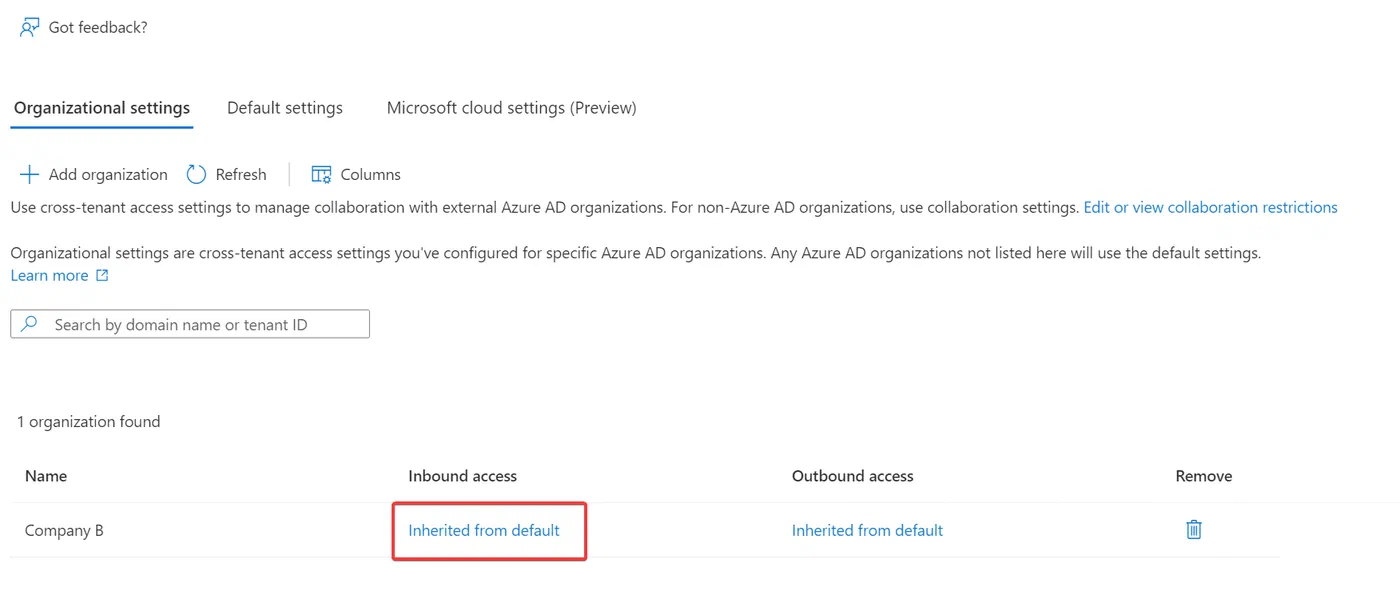Image resolution: width=1400 pixels, height=611 pixels.
Task: Open Inbound access Inherited from default link
Action: (x=484, y=530)
